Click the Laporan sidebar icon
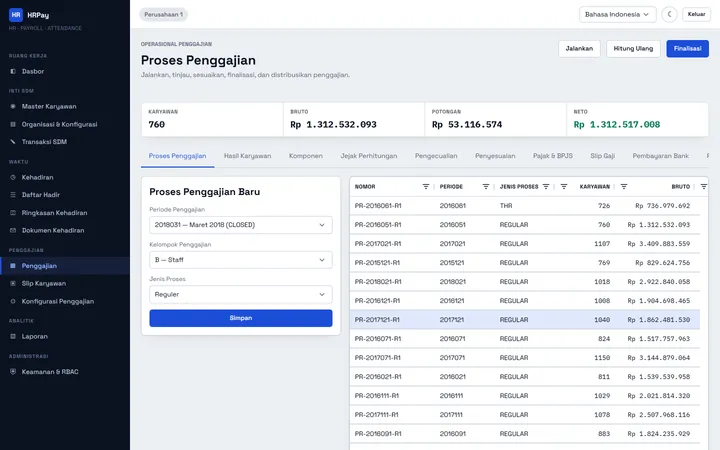This screenshot has width=720, height=450. (13, 337)
